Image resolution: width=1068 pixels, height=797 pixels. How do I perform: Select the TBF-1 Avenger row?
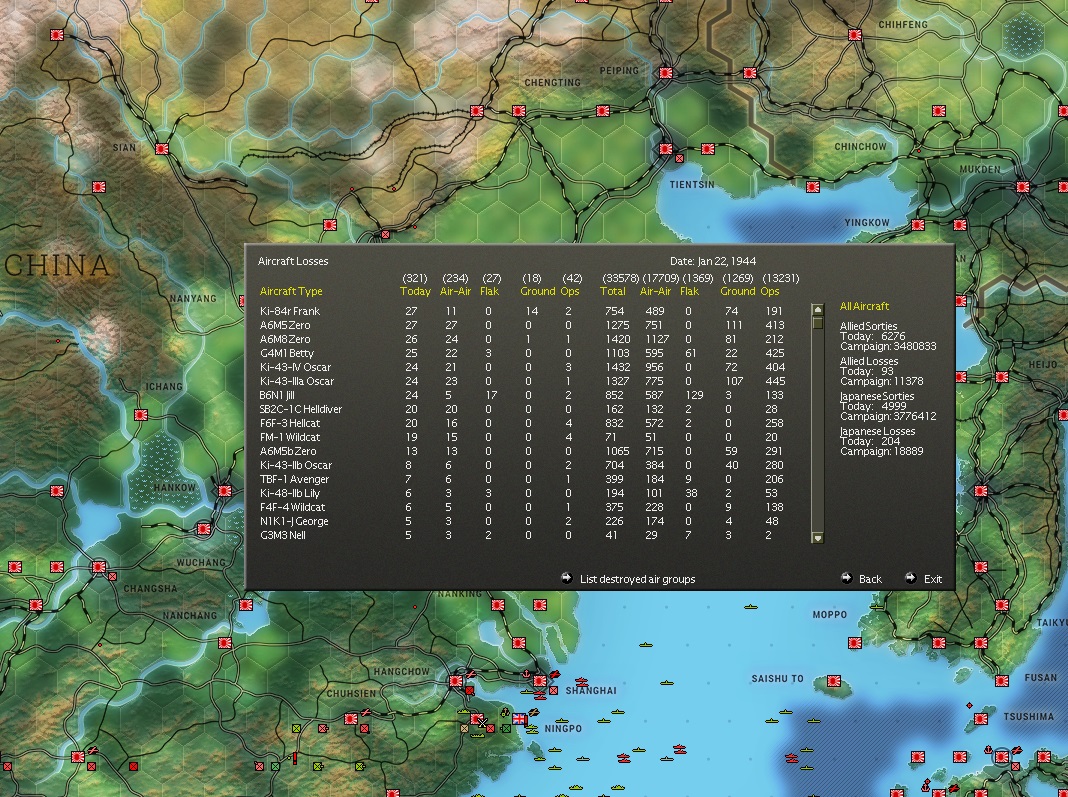522,479
